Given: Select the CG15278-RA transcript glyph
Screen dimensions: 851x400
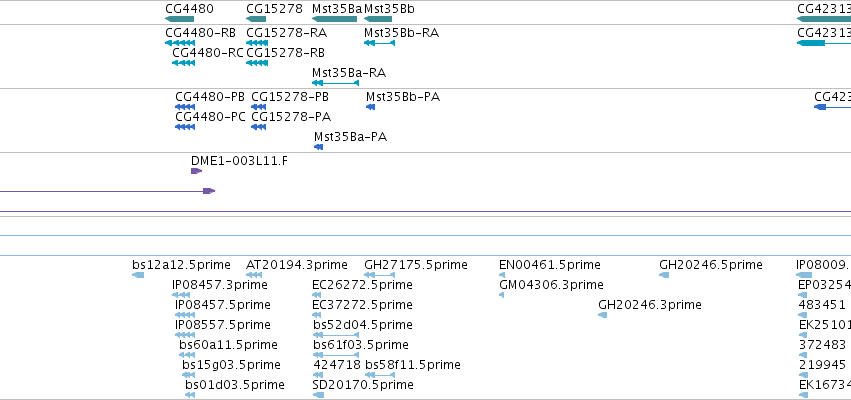Looking at the screenshot, I should (x=257, y=43).
